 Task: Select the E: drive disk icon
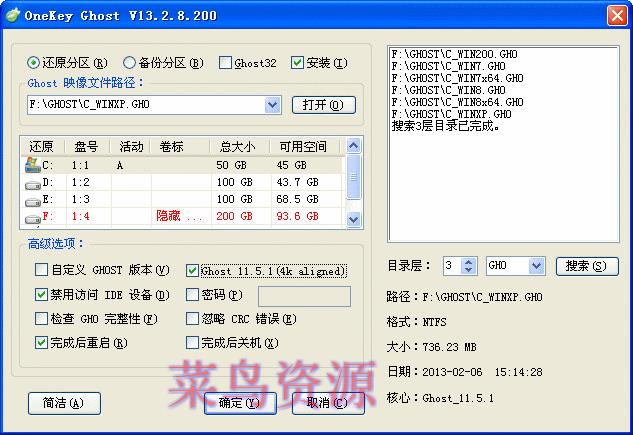(x=33, y=201)
